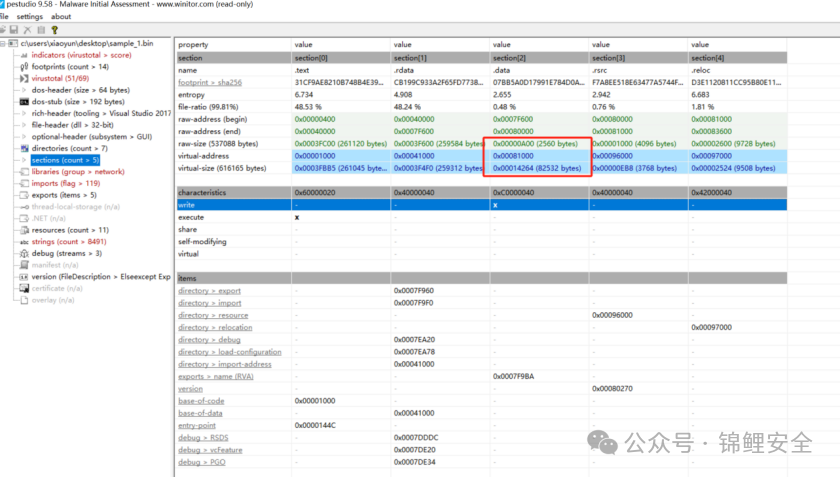This screenshot has height=477, width=840.
Task: Click the .NET node icon
Action: click(24, 219)
